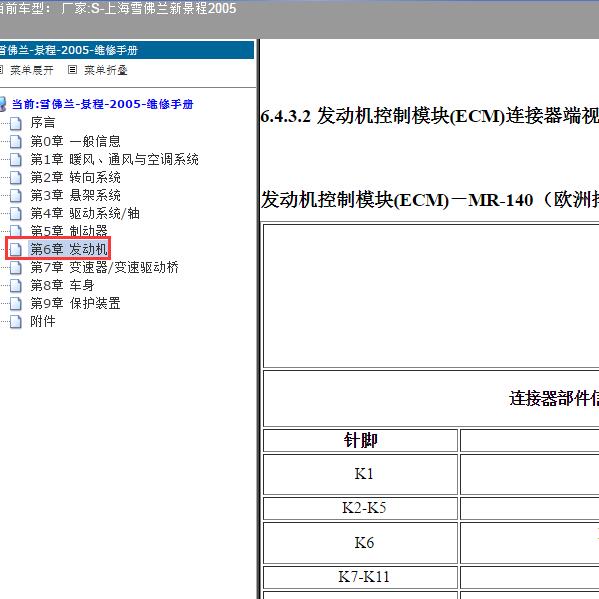
Task: Click the 发动机控制模块(ECM)-MR-140 subheading
Action: tap(429, 200)
